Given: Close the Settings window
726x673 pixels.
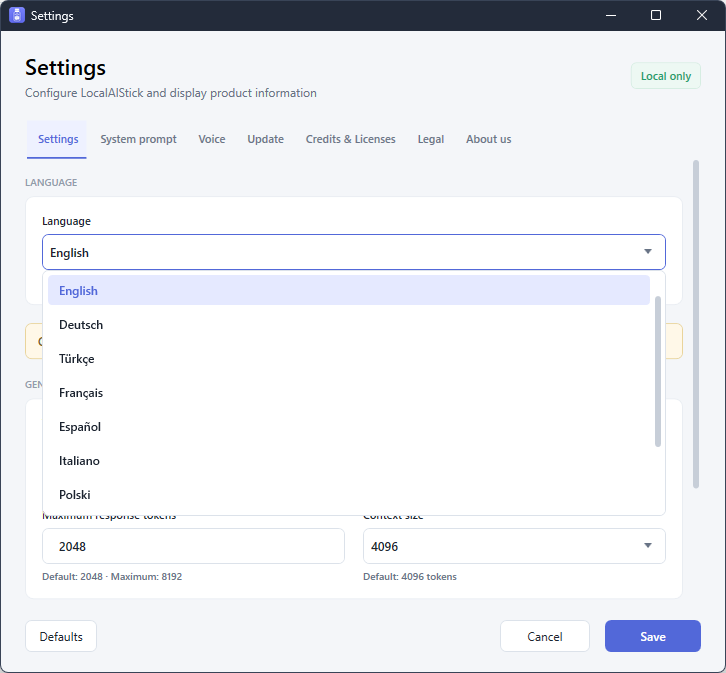Looking at the screenshot, I should [x=701, y=15].
